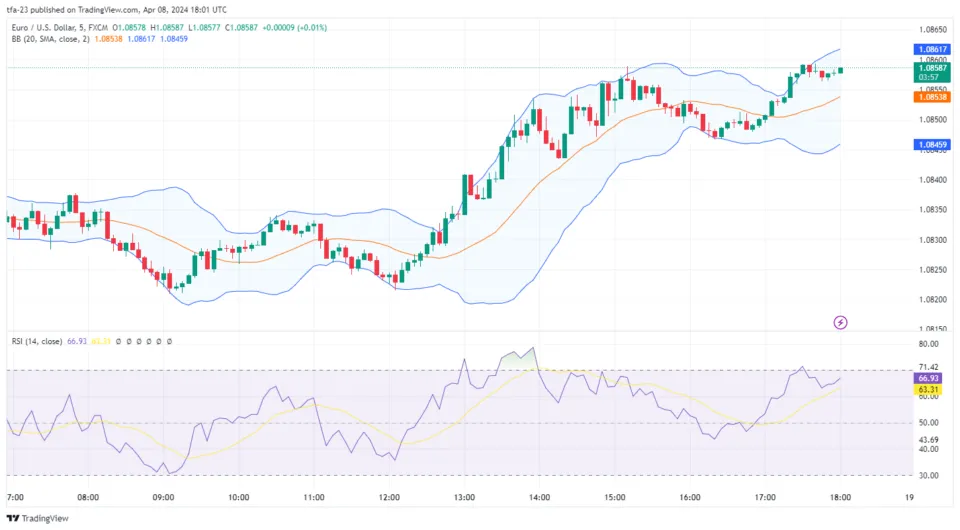Click the purple lightning bolt event icon

(x=840, y=322)
